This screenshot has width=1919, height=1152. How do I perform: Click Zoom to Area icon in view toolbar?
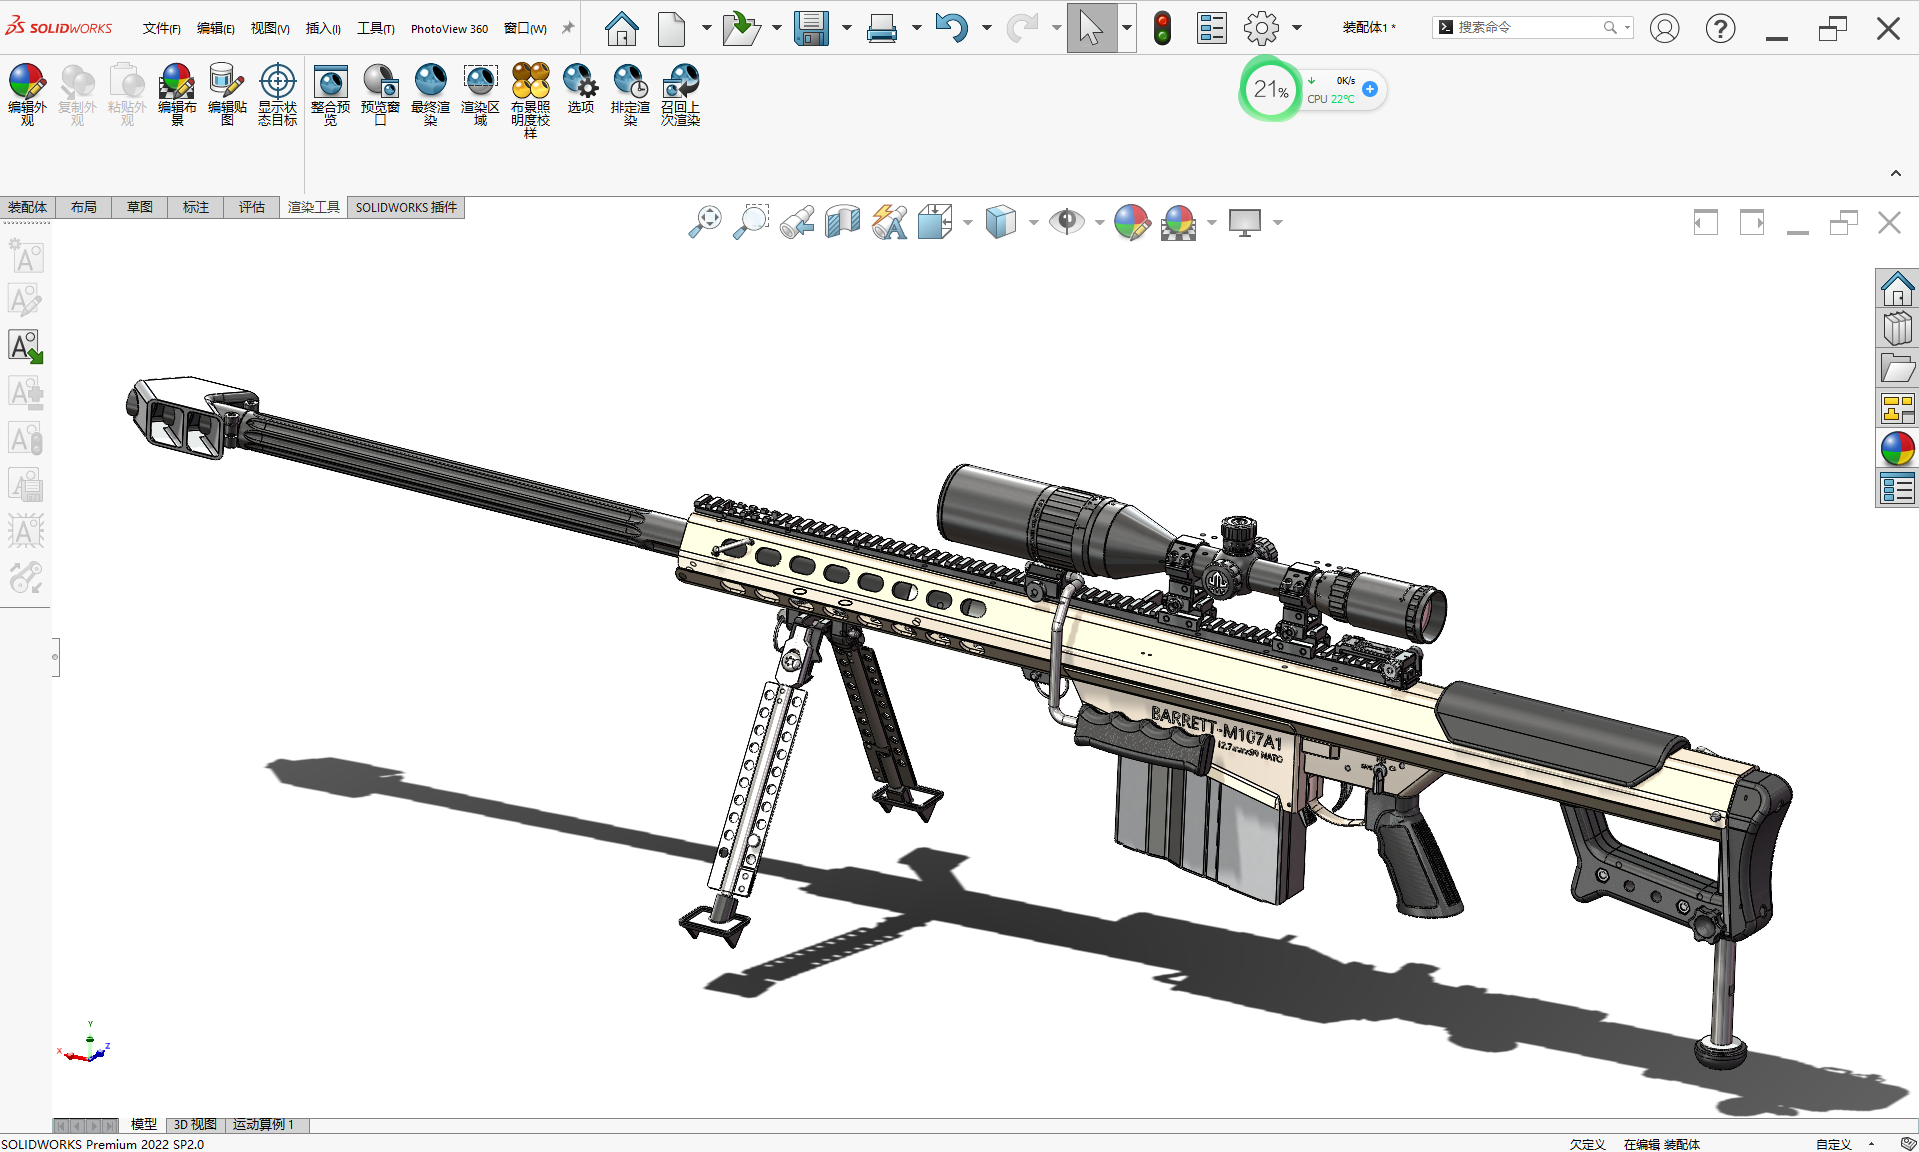point(751,222)
